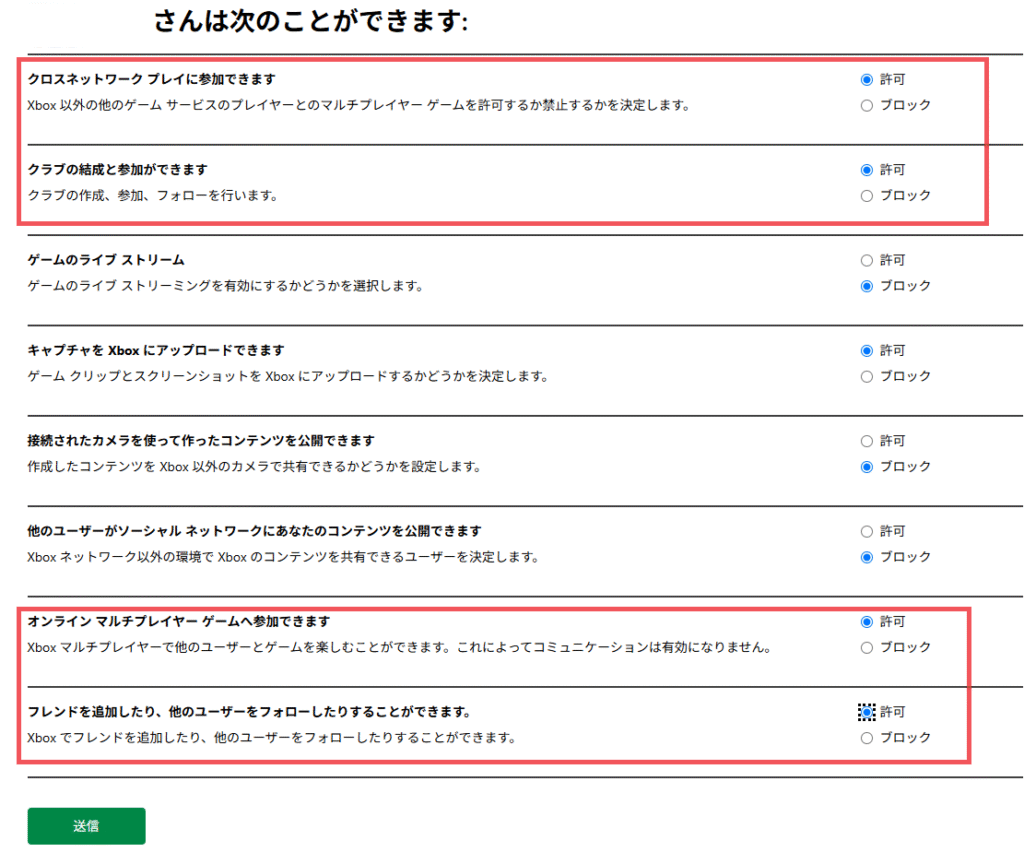Viewport: 1024px width, 852px height.
Task: Click heading フレンドを追加したり、他のユーザーをフォロー
Action: click(249, 712)
